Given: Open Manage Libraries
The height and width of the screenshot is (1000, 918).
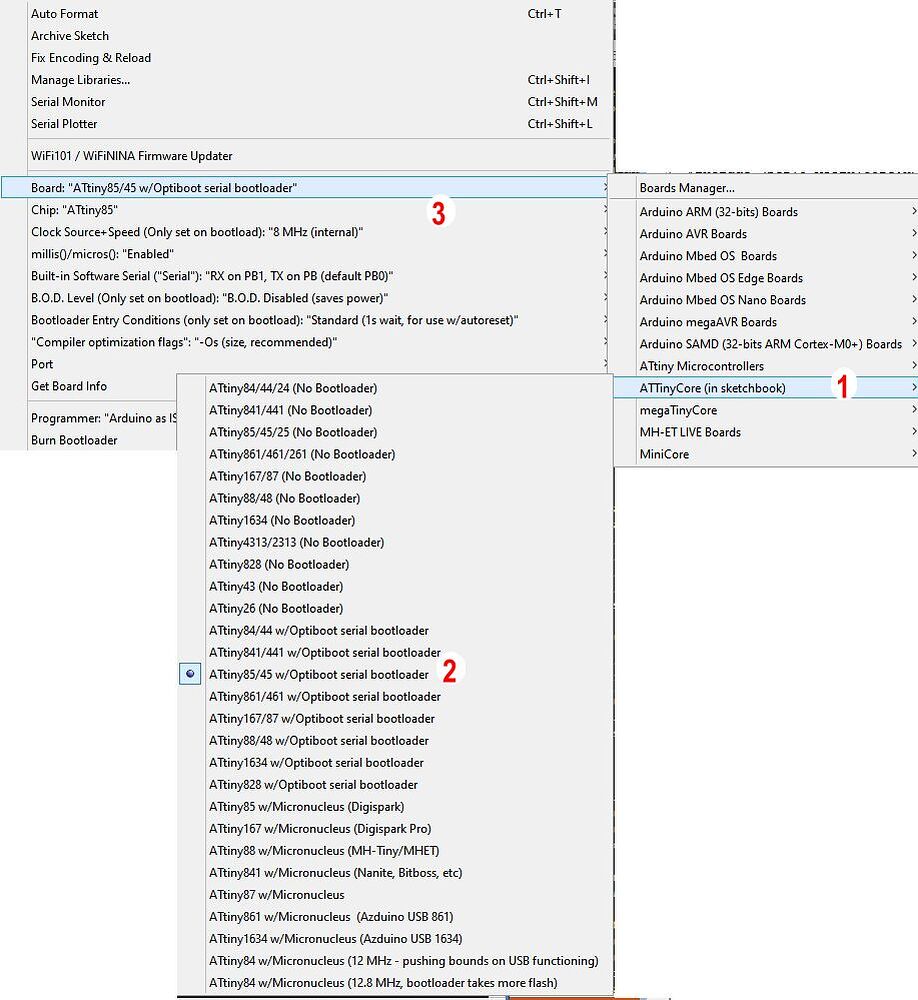Looking at the screenshot, I should coord(79,79).
